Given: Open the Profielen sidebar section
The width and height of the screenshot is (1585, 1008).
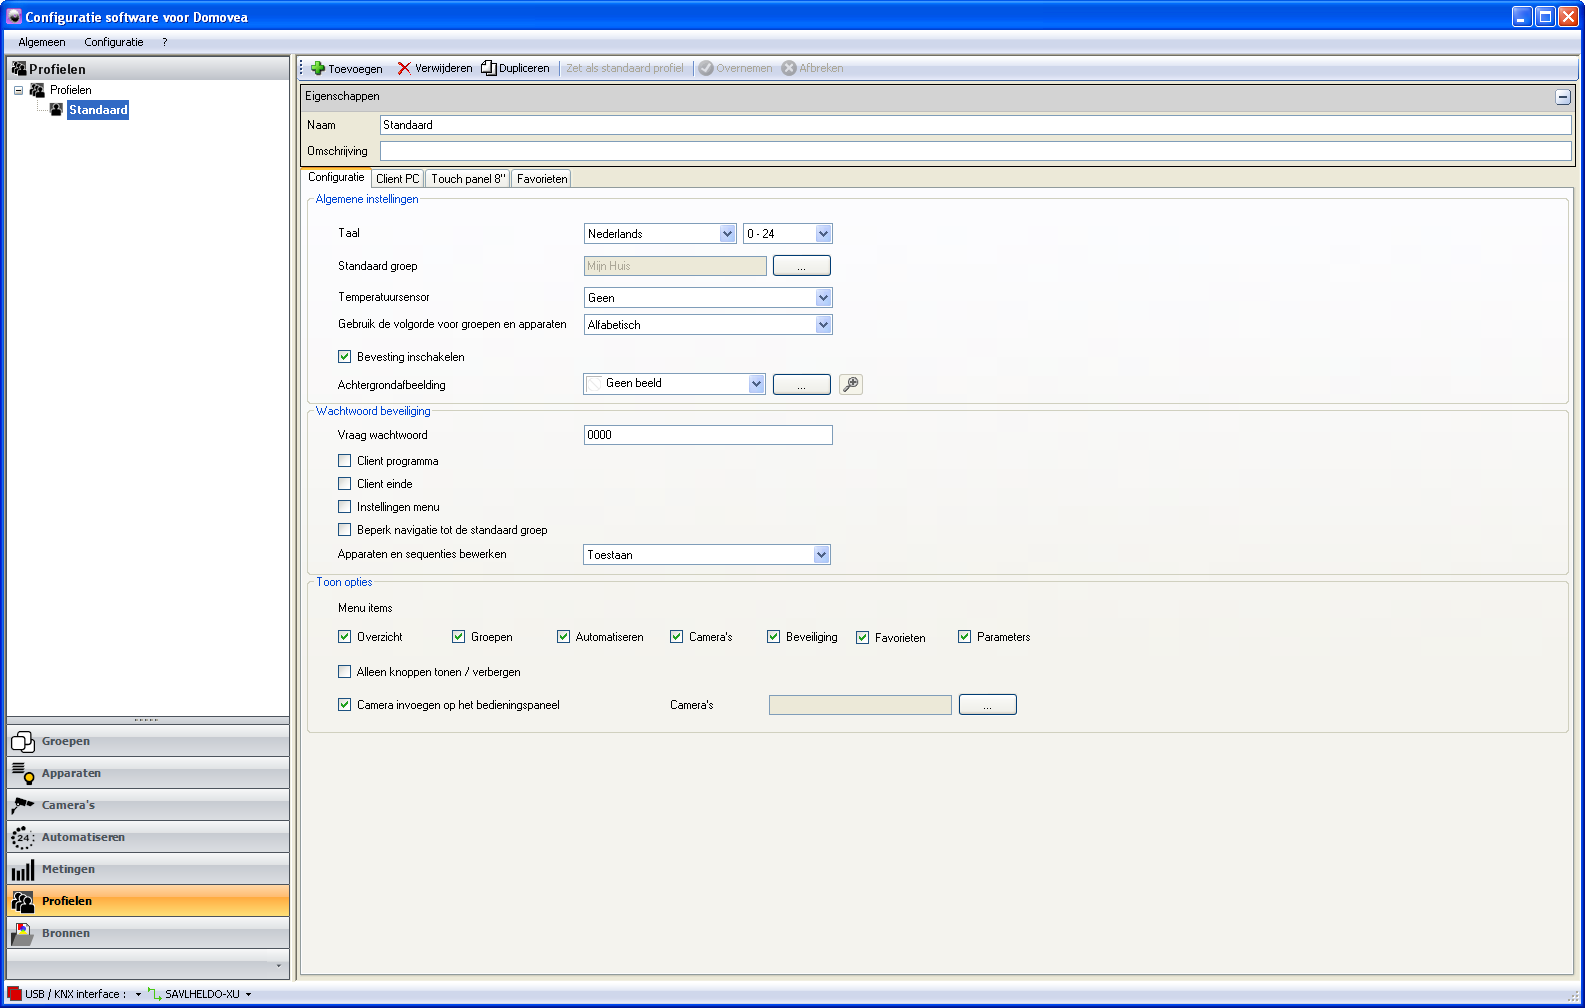Looking at the screenshot, I should coord(148,901).
